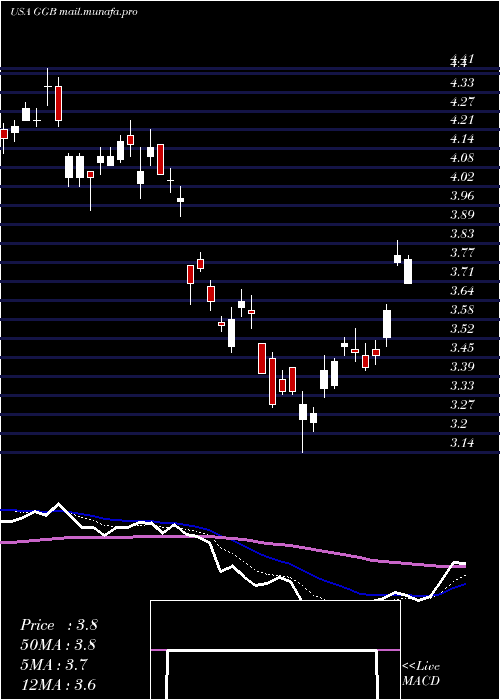Select the 3.64 price axis label

pos(462,291)
